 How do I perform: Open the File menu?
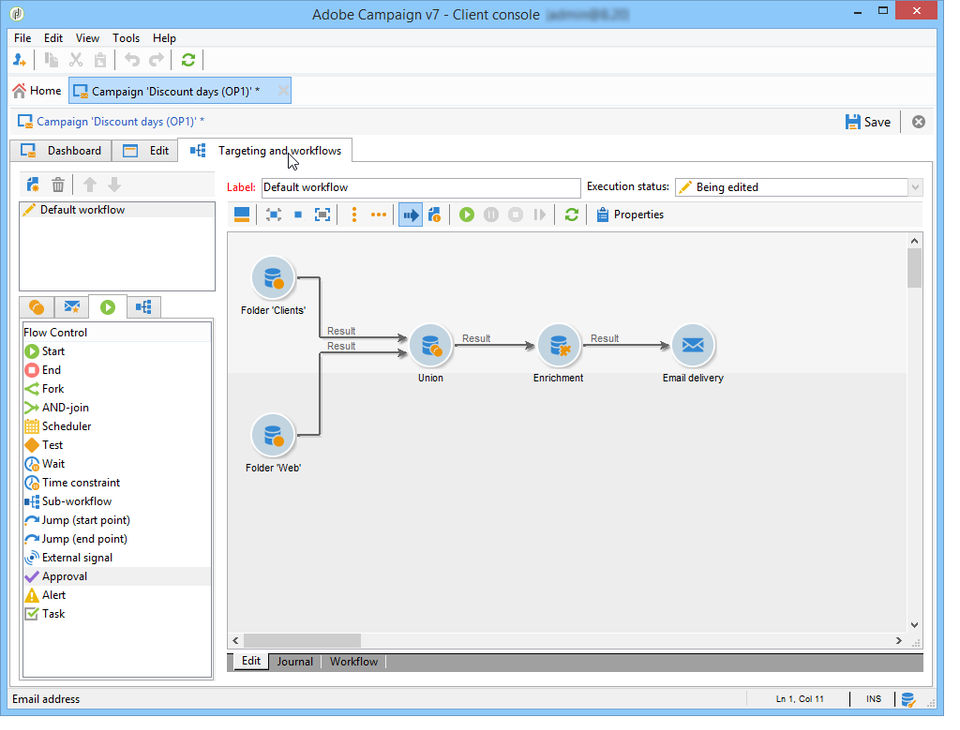click(x=22, y=38)
